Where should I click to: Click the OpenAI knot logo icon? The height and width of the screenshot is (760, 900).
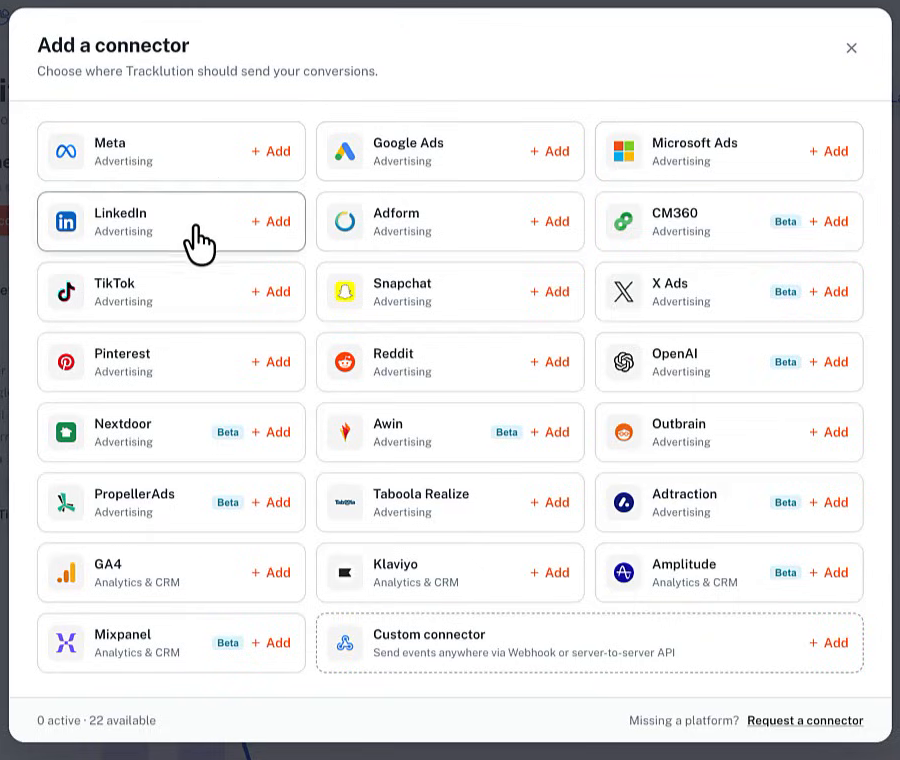point(624,362)
